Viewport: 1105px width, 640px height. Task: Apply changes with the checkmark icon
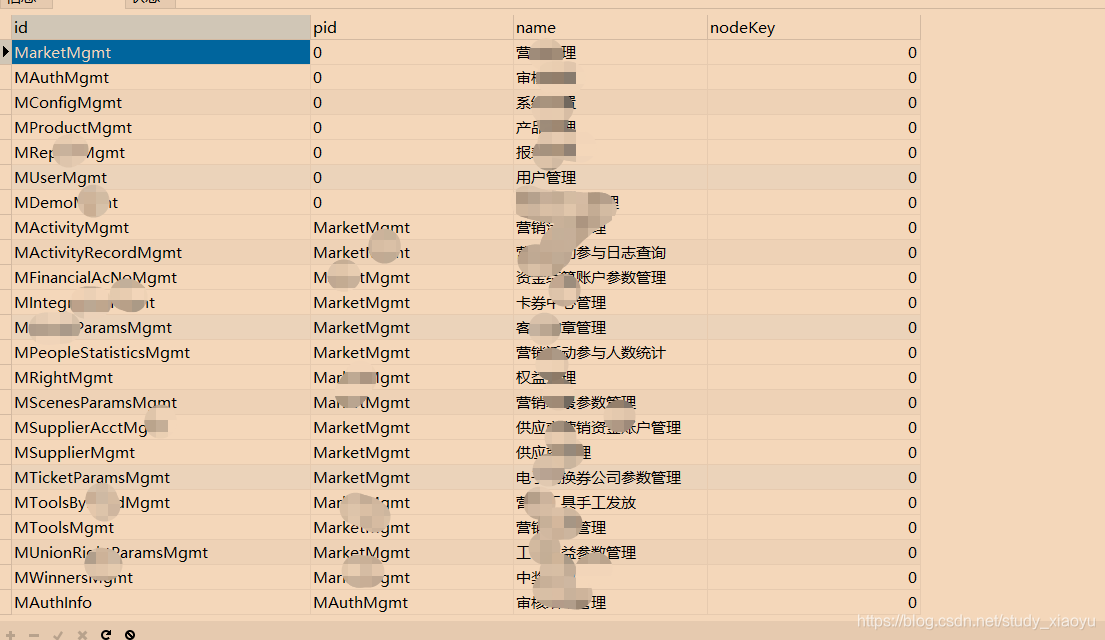(x=58, y=635)
